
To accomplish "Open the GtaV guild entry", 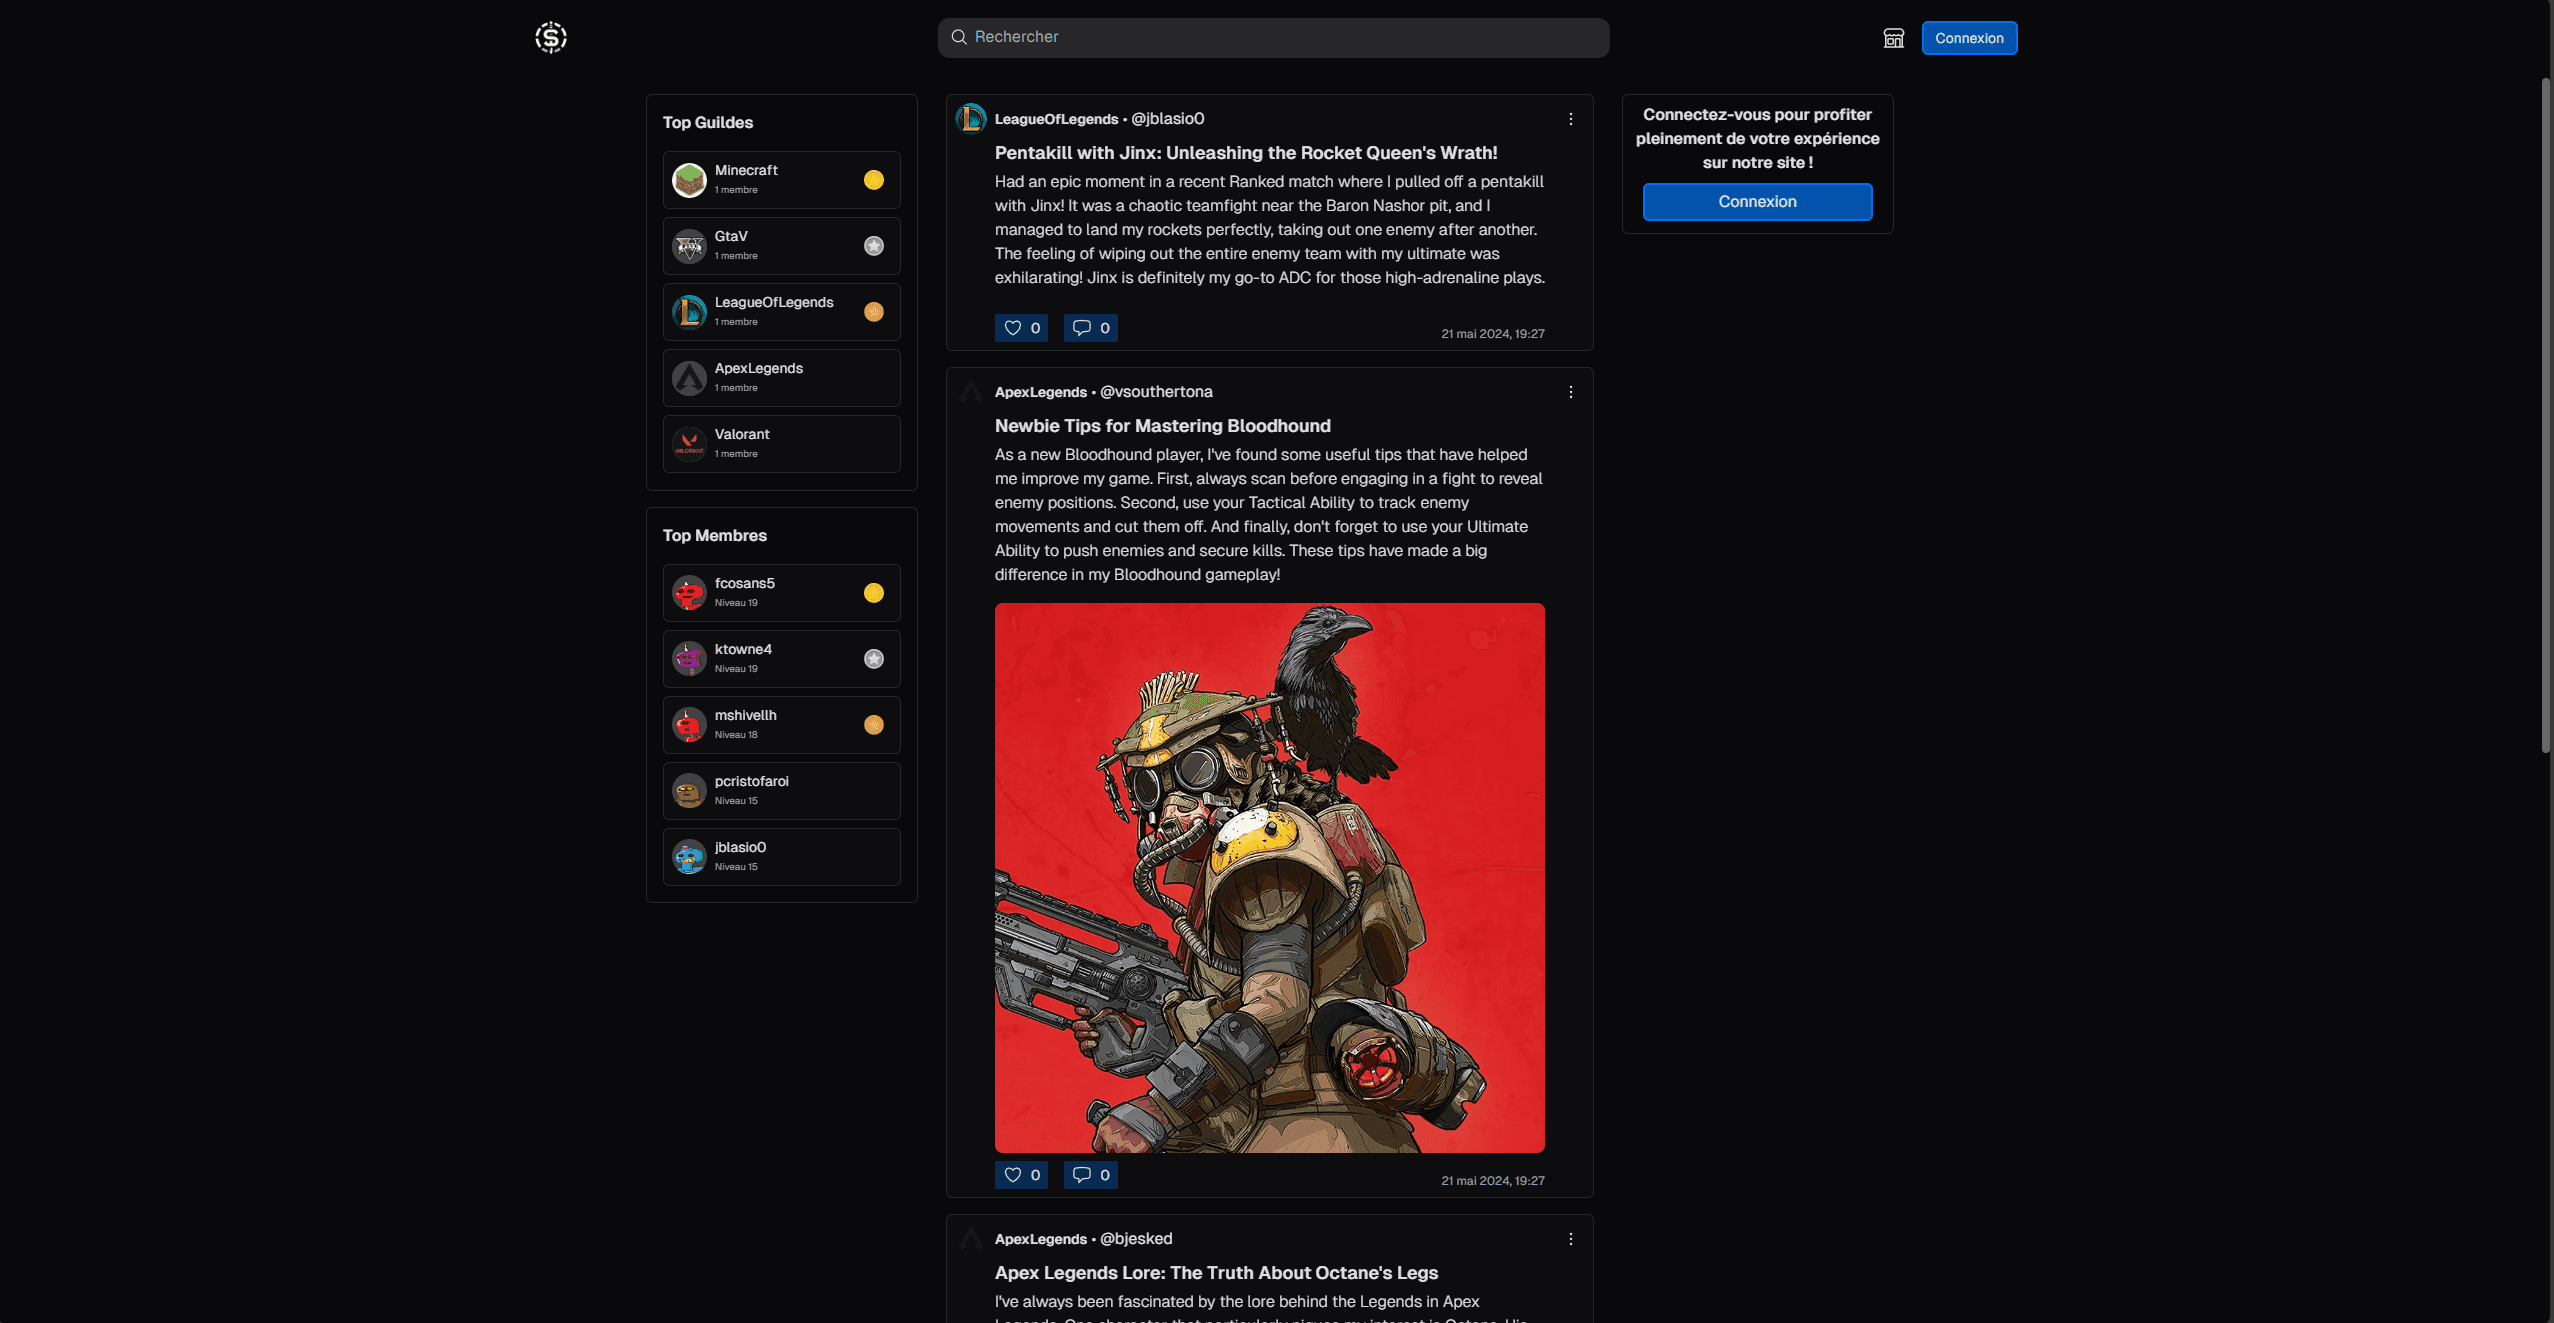I will point(781,246).
